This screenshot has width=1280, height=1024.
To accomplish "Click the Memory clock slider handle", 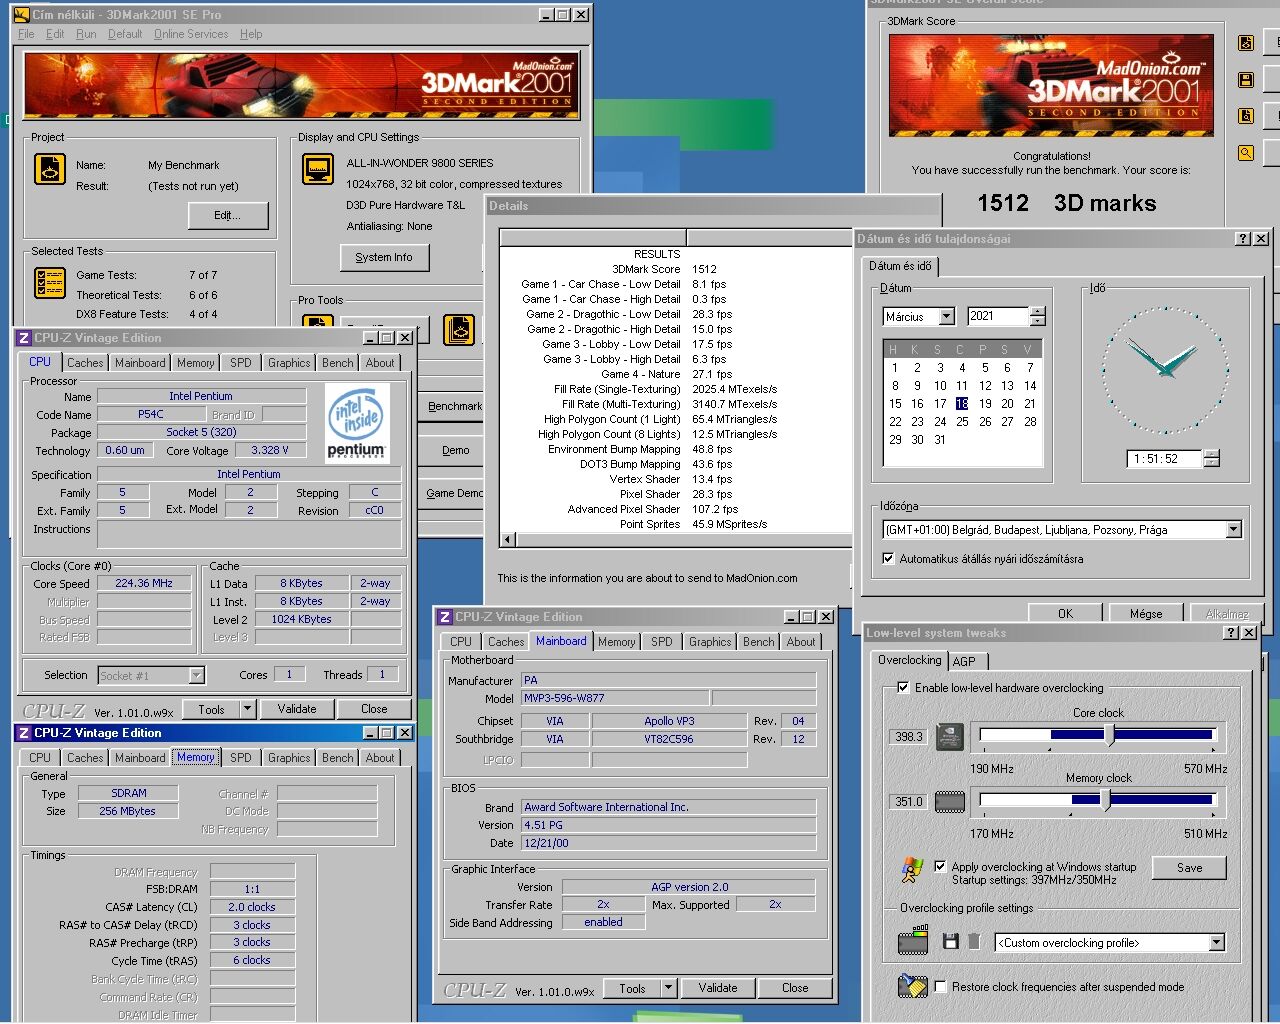I will 1105,800.
